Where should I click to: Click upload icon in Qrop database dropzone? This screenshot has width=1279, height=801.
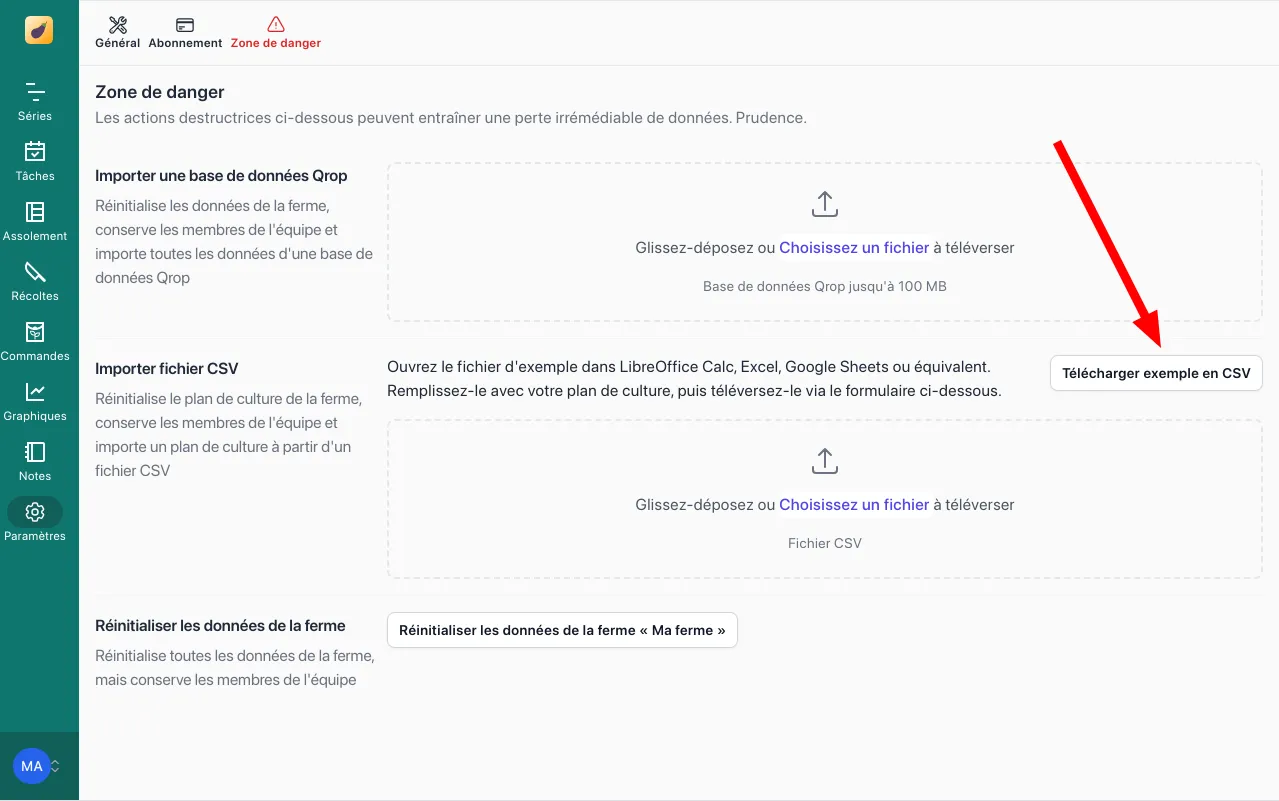tap(824, 204)
